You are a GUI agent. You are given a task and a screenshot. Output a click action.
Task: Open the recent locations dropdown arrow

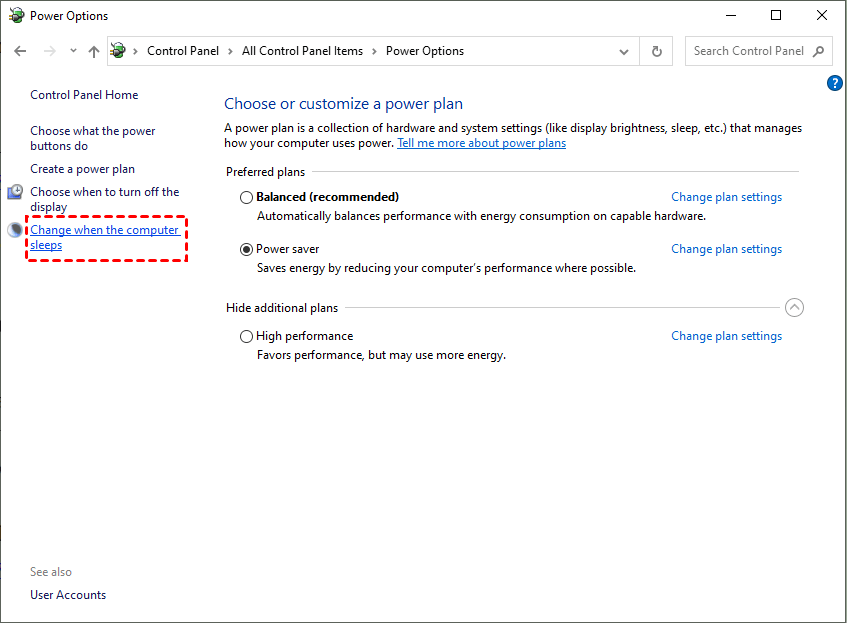point(73,51)
